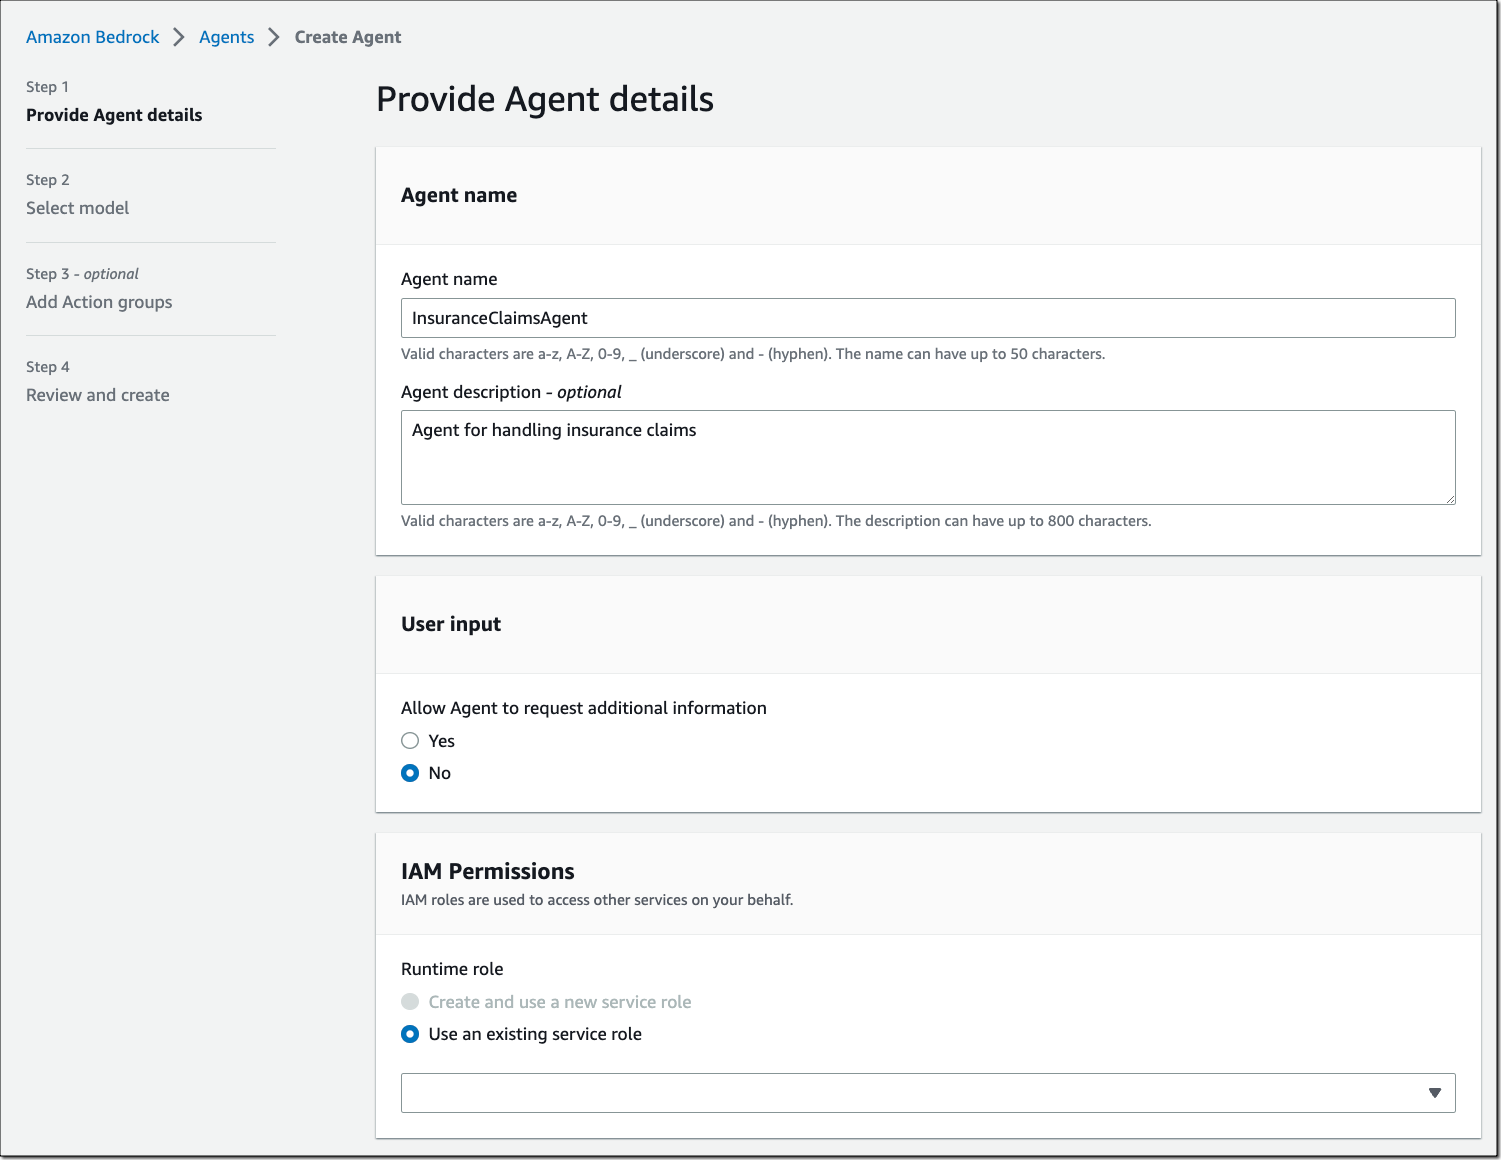This screenshot has height=1160, width=1501.
Task: Open the Runtime role dropdown
Action: click(927, 1092)
